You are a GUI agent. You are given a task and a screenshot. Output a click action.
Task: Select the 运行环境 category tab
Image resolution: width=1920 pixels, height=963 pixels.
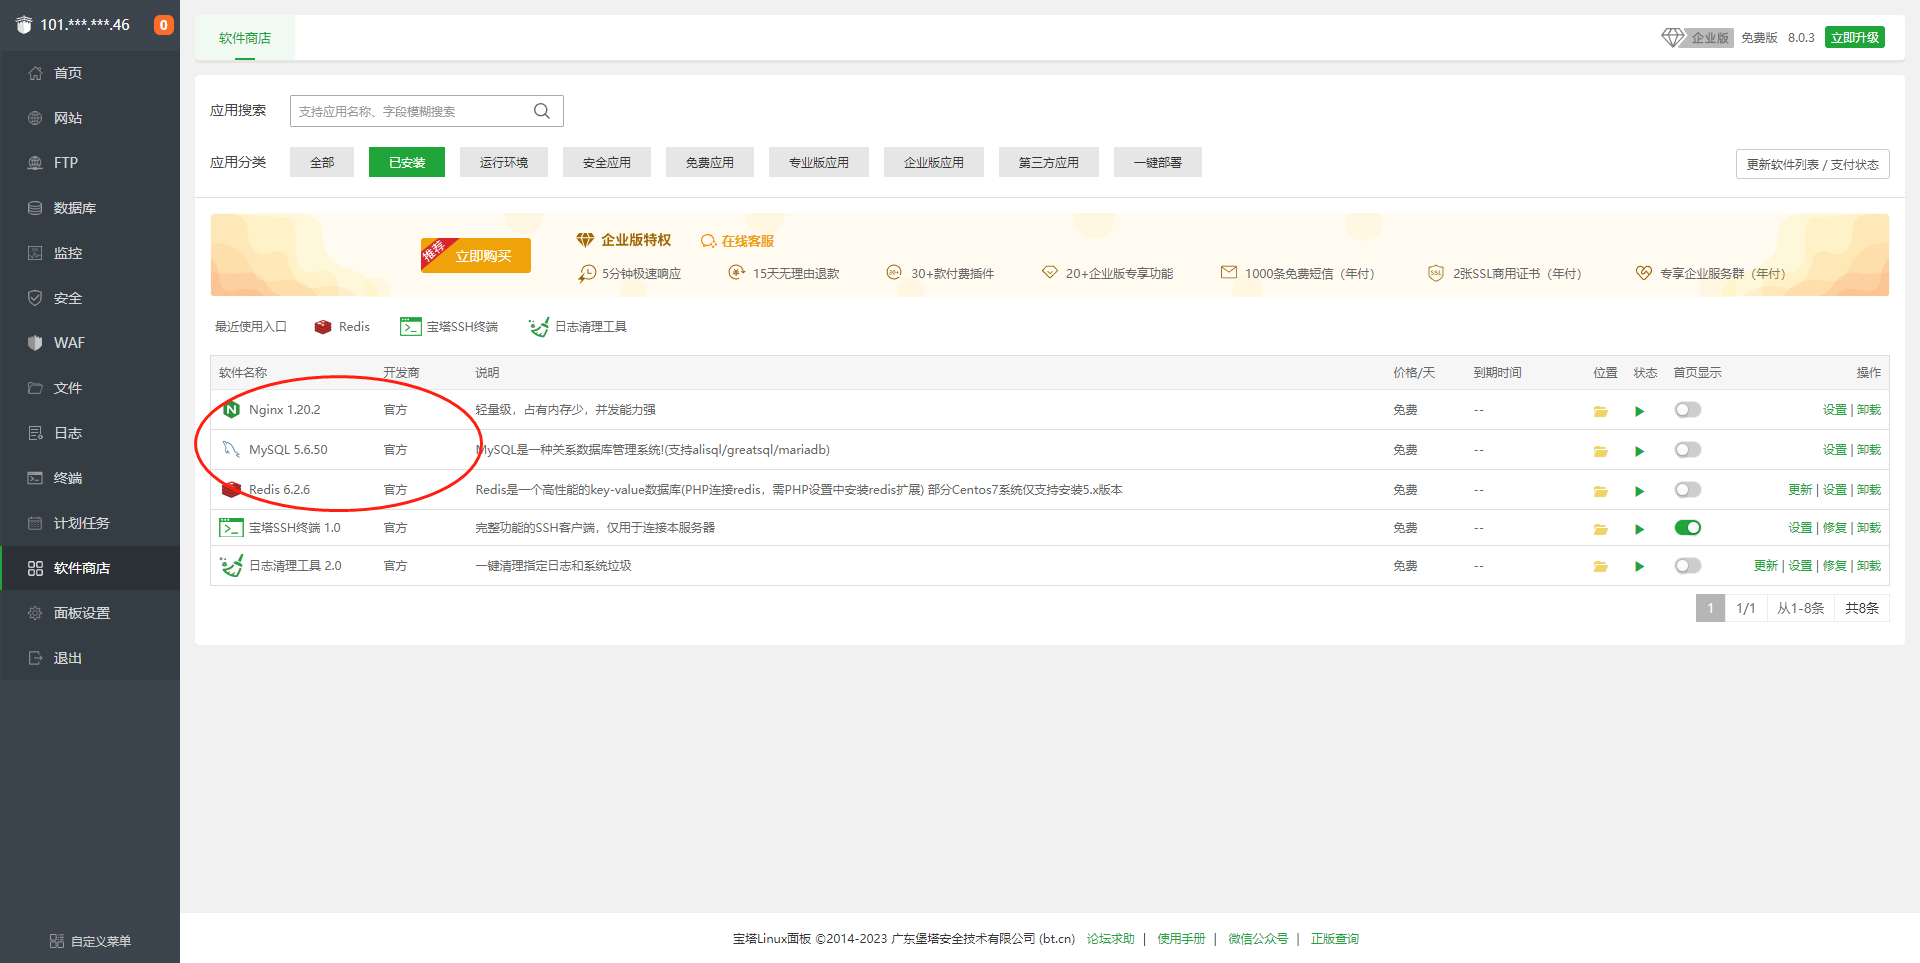pos(503,162)
